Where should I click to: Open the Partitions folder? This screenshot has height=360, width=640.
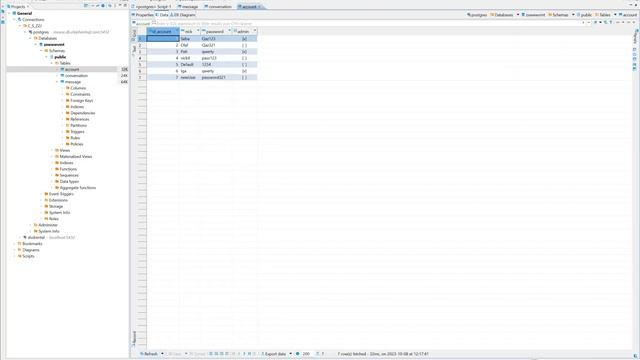coord(78,125)
